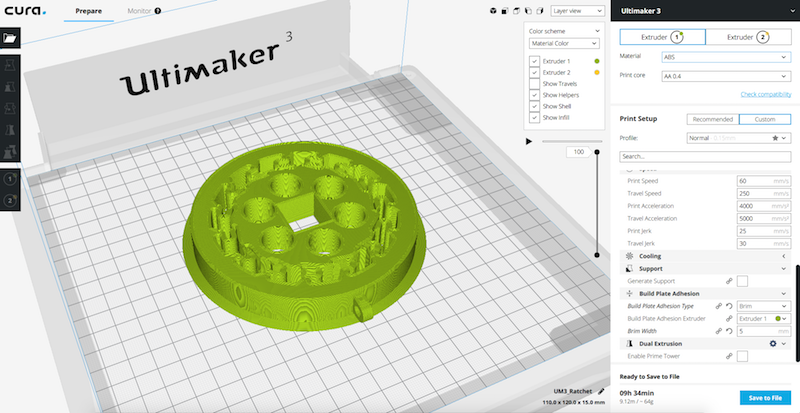Click link icon beside Build Plate Adhesion Type
Image resolution: width=800 pixels, height=413 pixels.
tap(718, 306)
